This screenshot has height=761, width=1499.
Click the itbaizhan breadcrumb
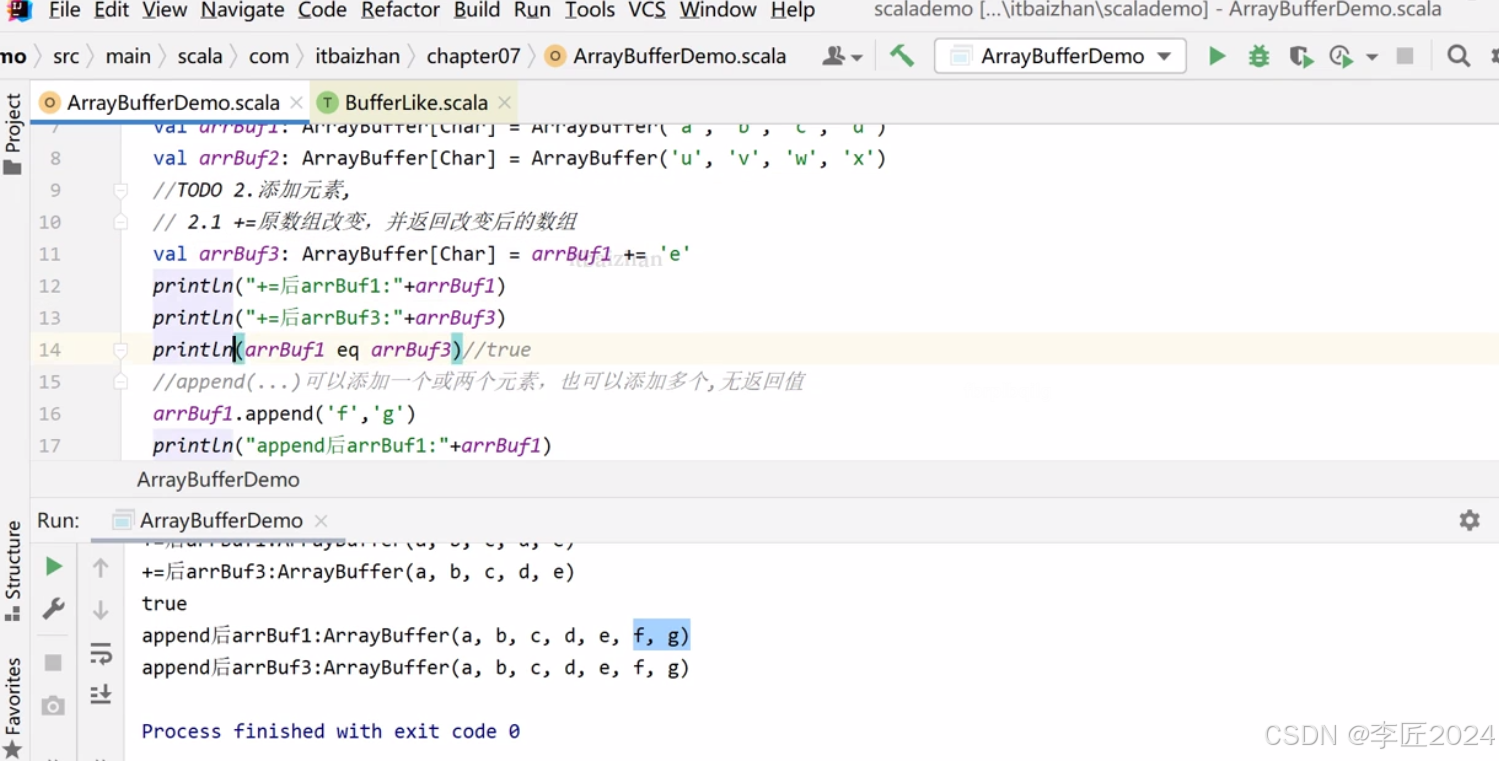coord(357,56)
